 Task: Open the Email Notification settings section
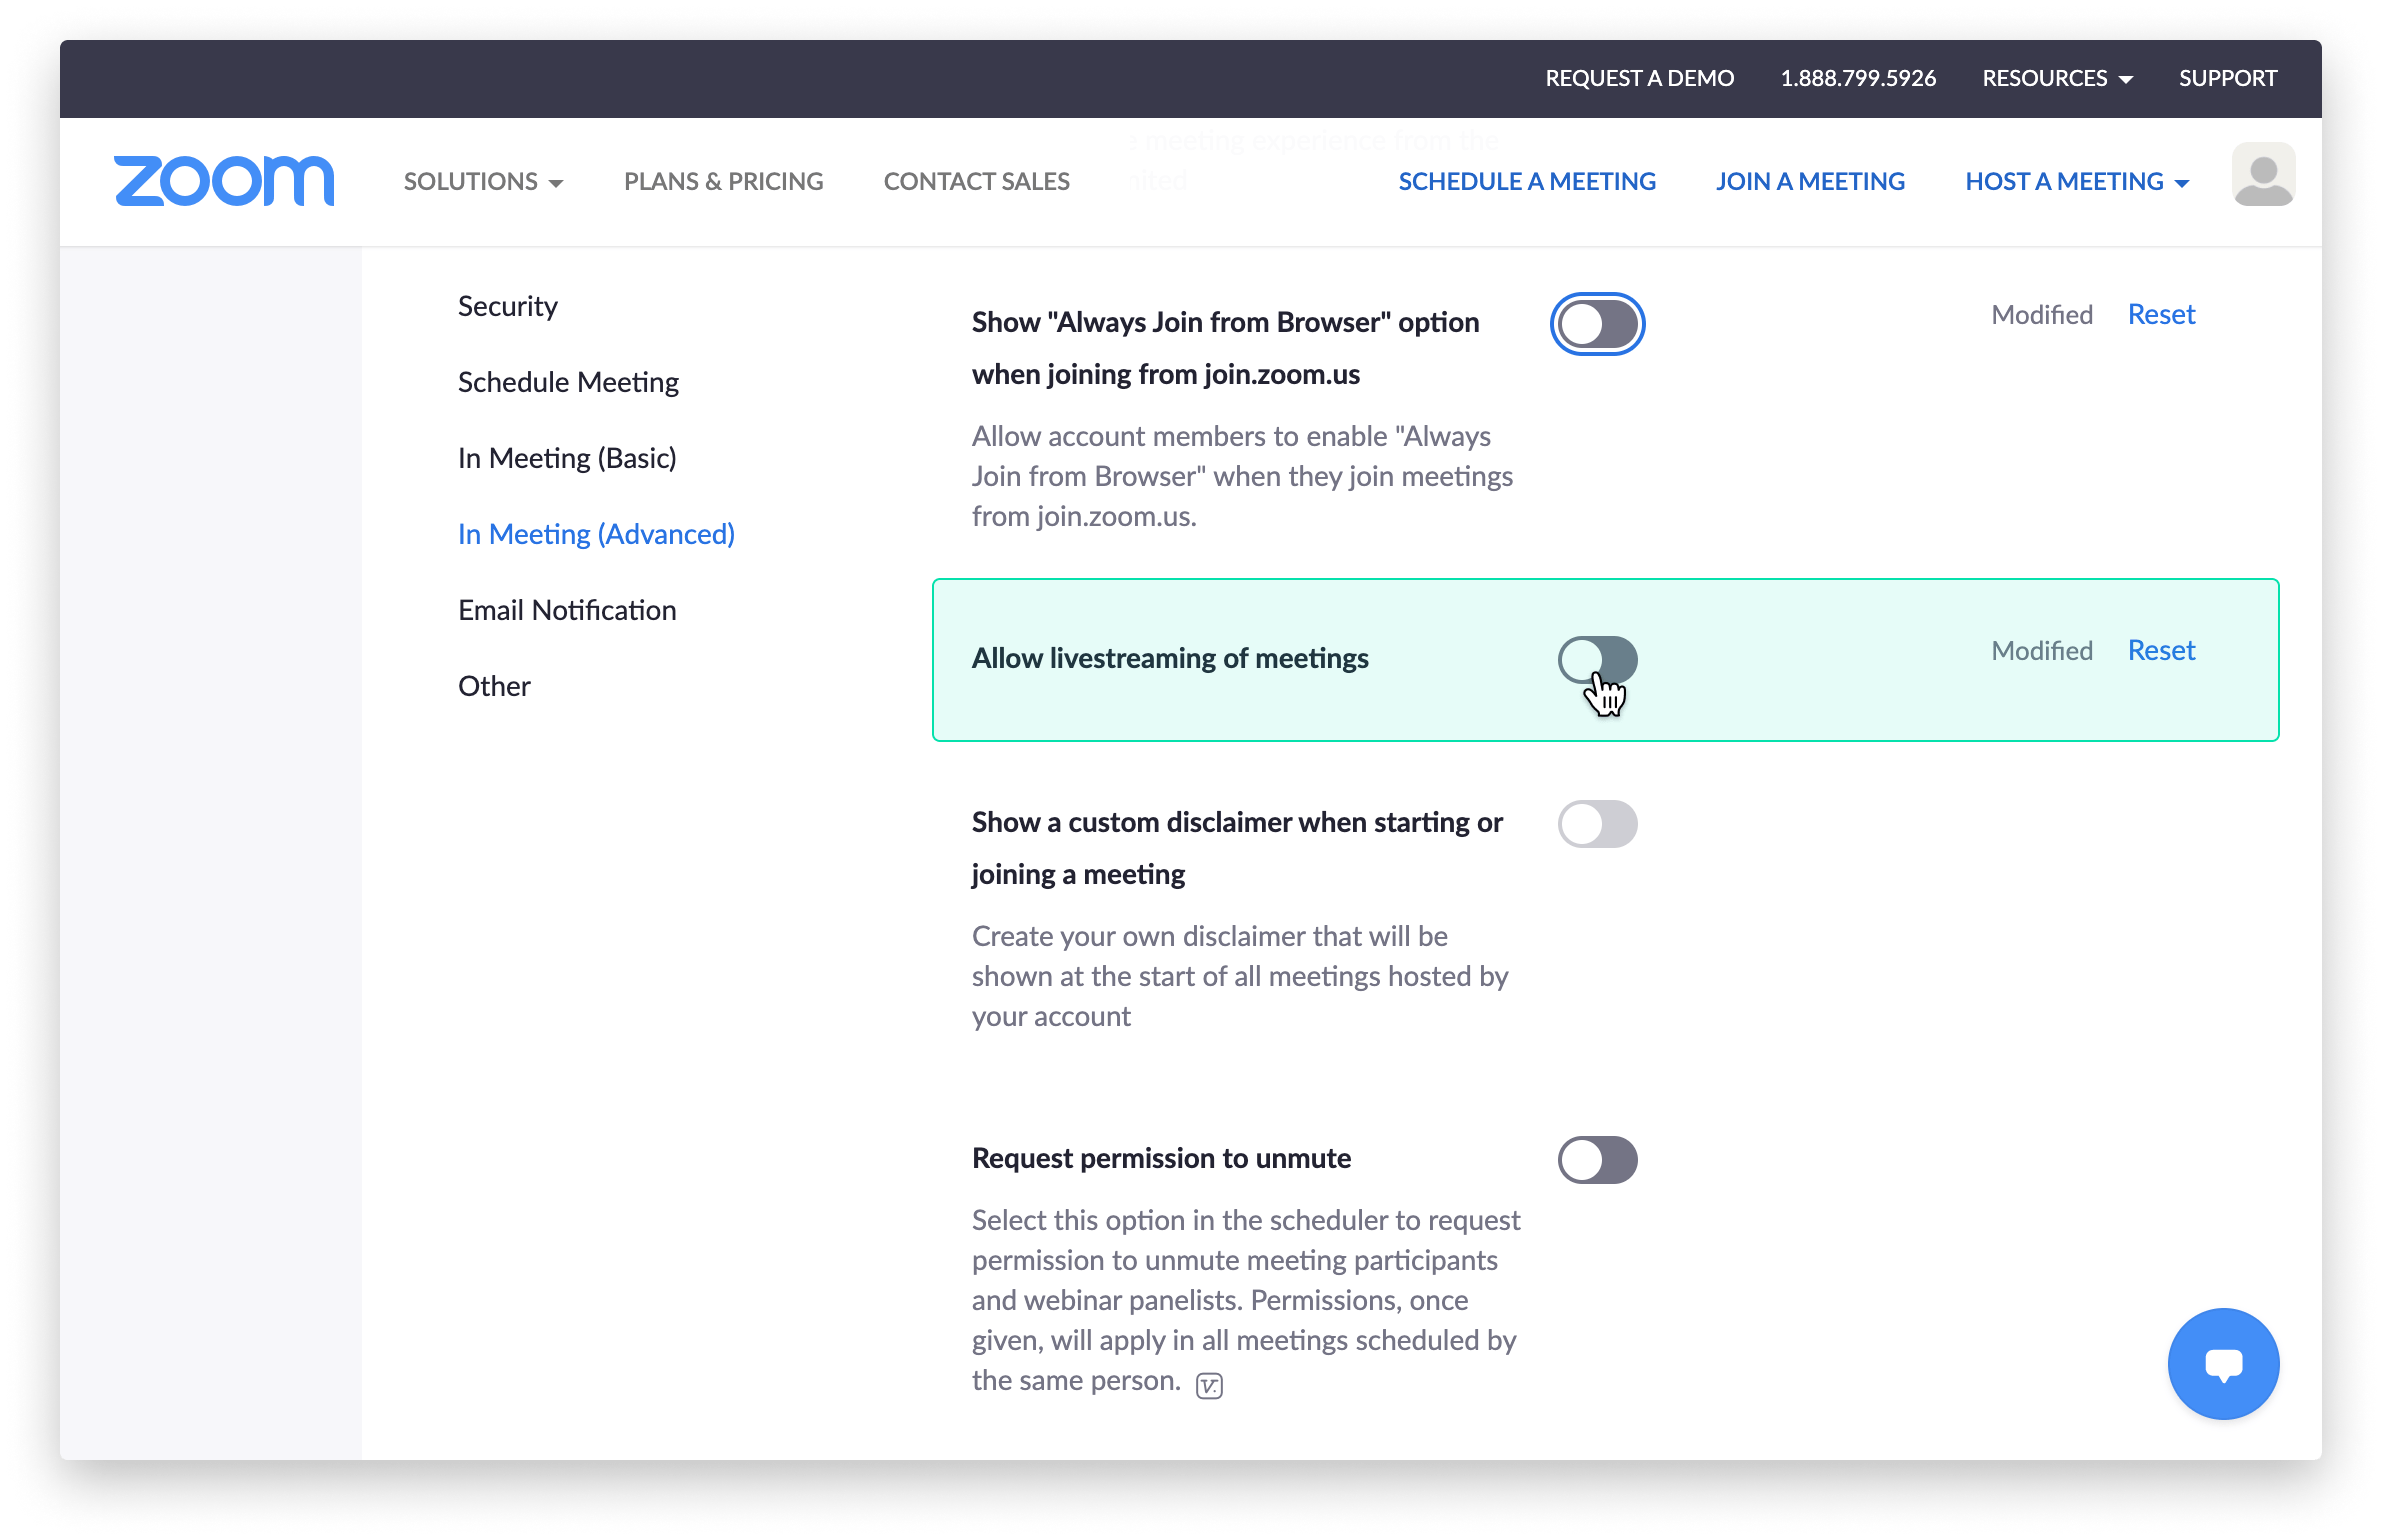click(x=566, y=609)
